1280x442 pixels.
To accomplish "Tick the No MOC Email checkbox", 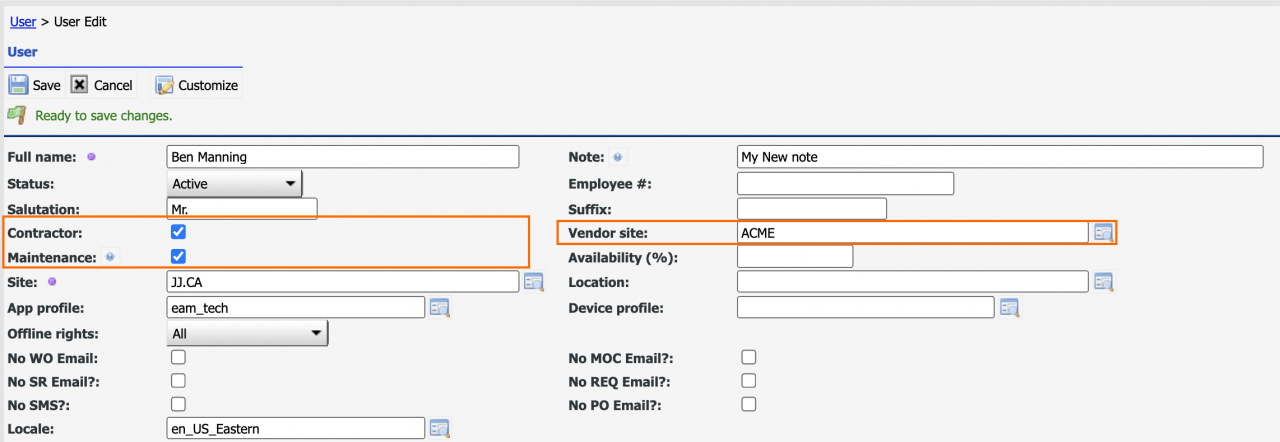I will (x=748, y=356).
